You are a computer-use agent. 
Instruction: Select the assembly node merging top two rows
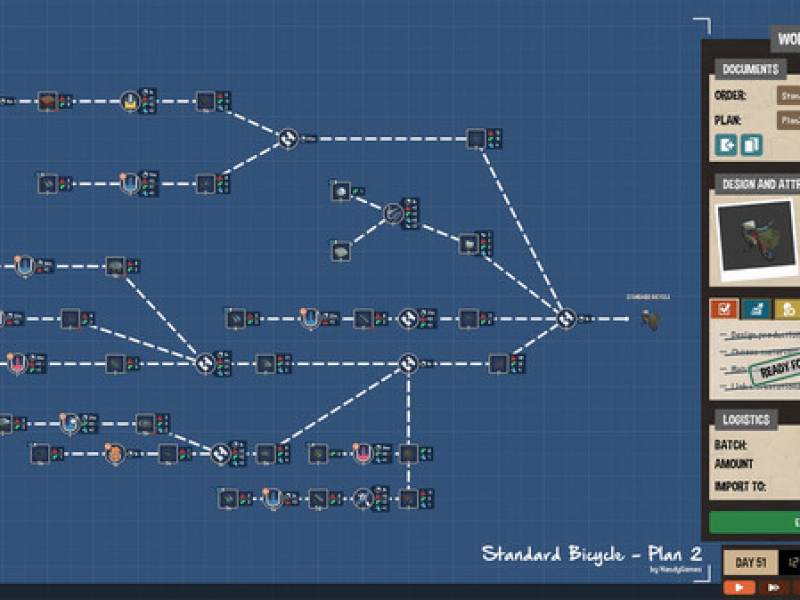288,138
